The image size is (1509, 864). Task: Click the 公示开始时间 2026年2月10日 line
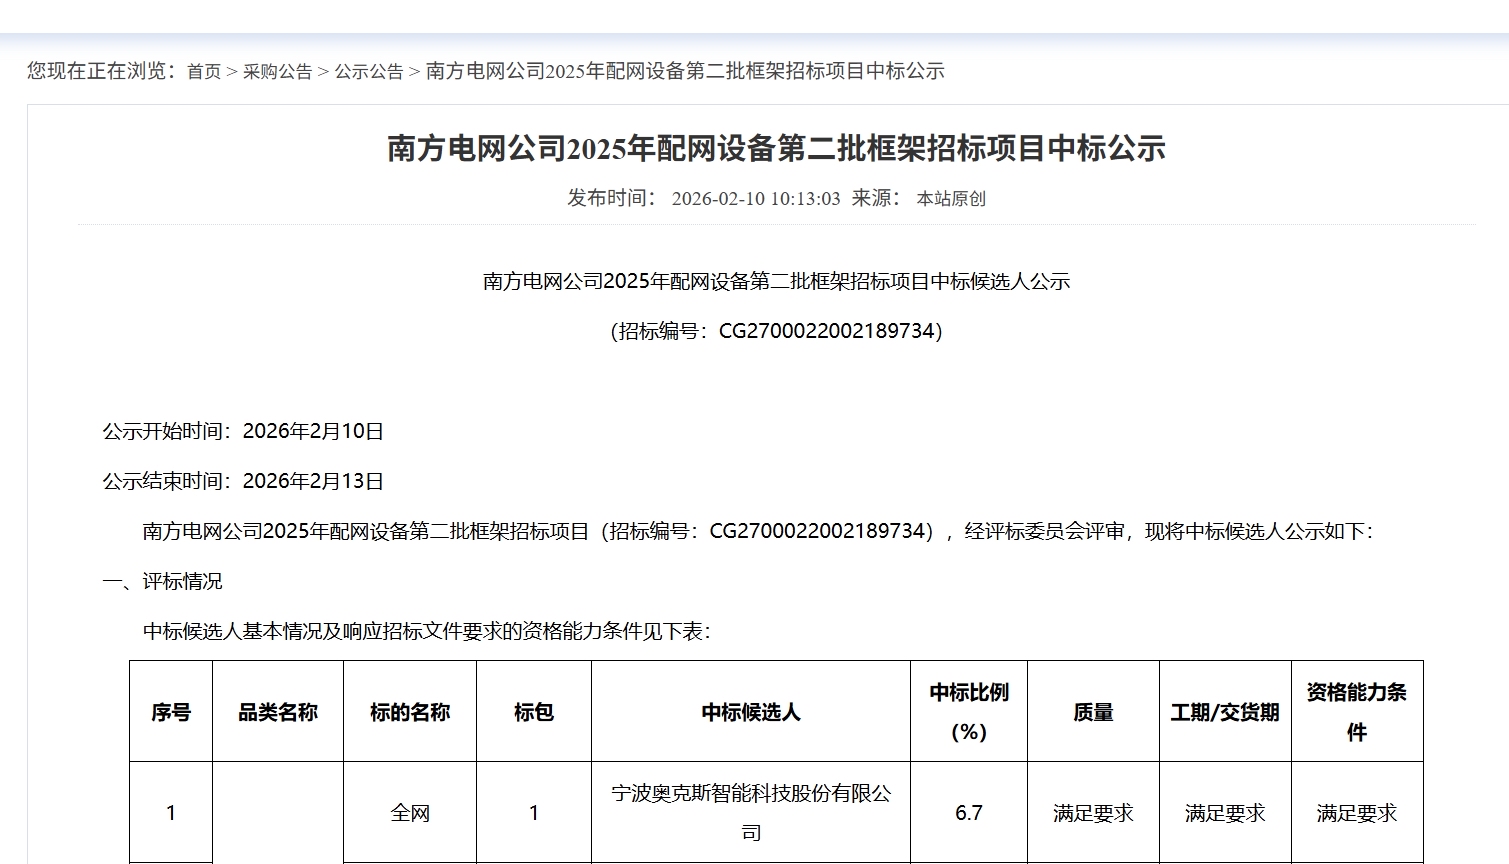pyautogui.click(x=243, y=431)
